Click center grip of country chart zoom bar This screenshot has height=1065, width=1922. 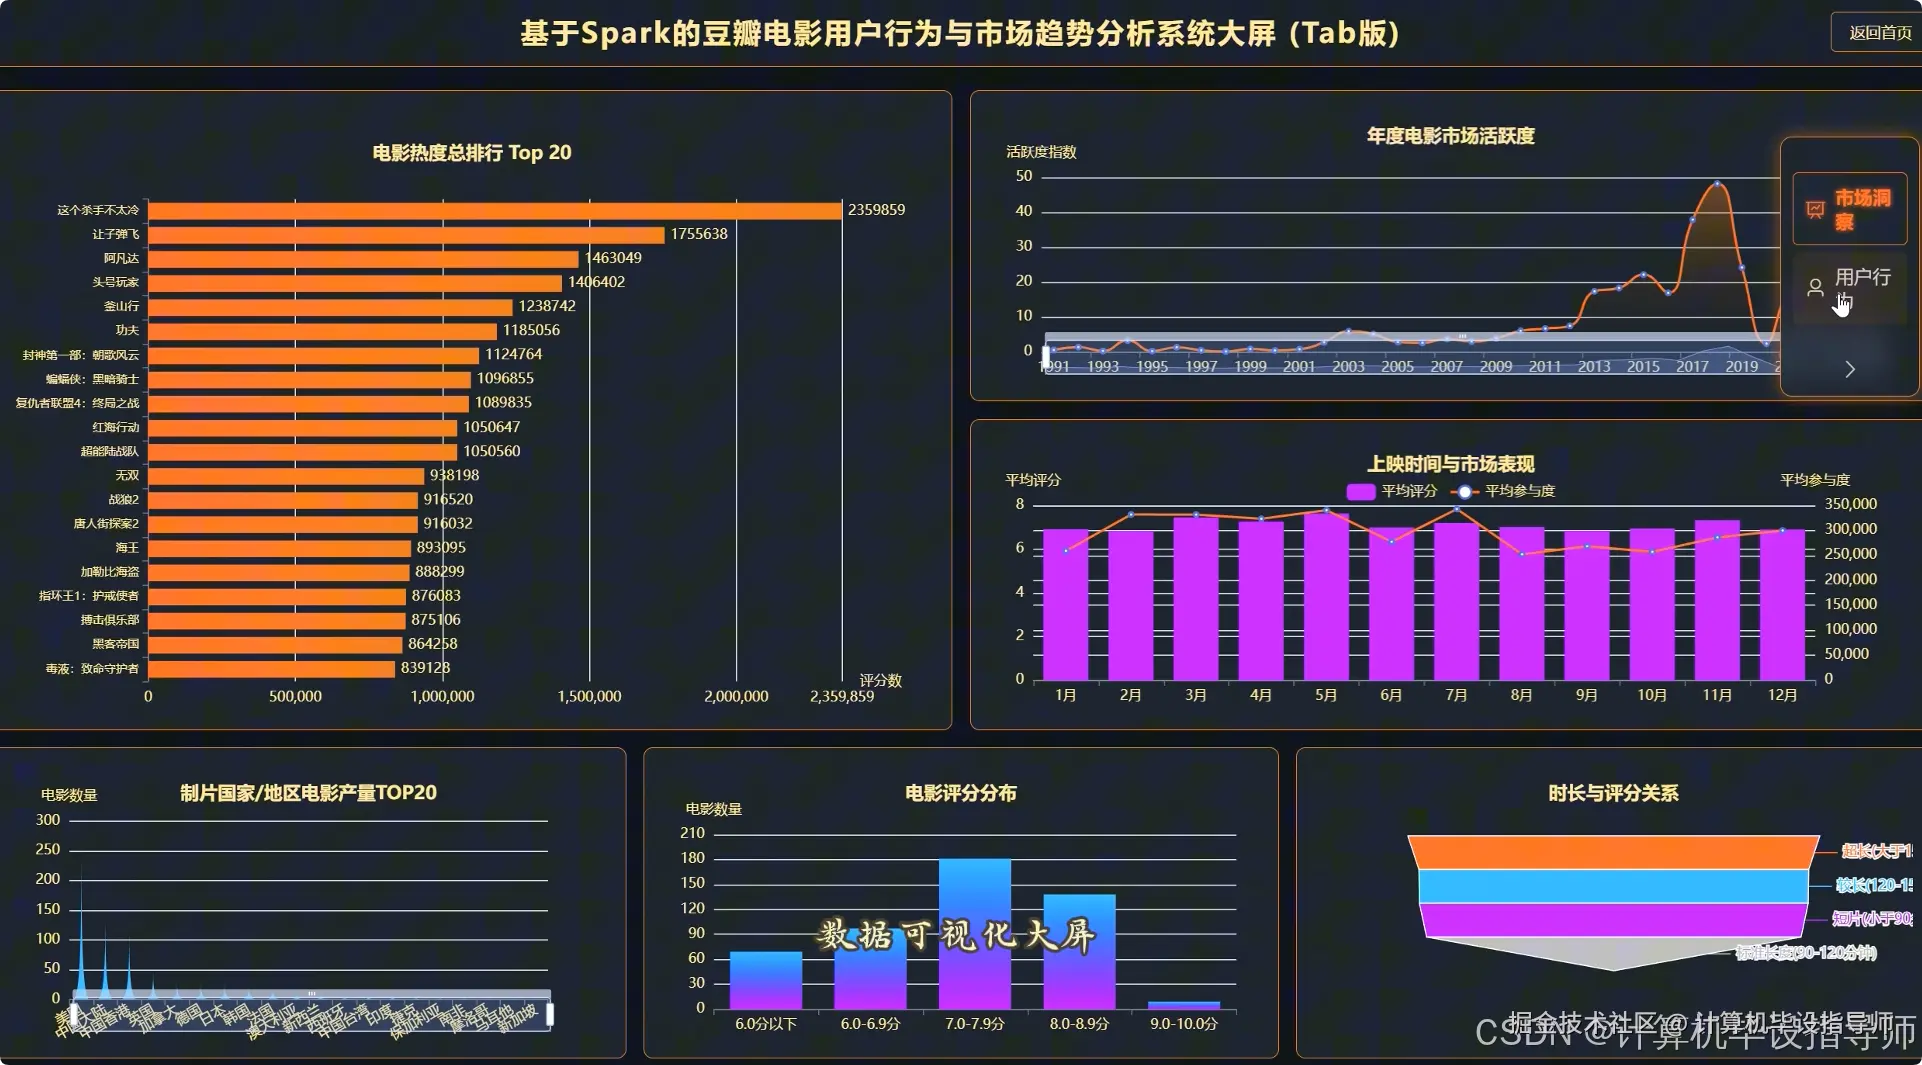click(312, 994)
